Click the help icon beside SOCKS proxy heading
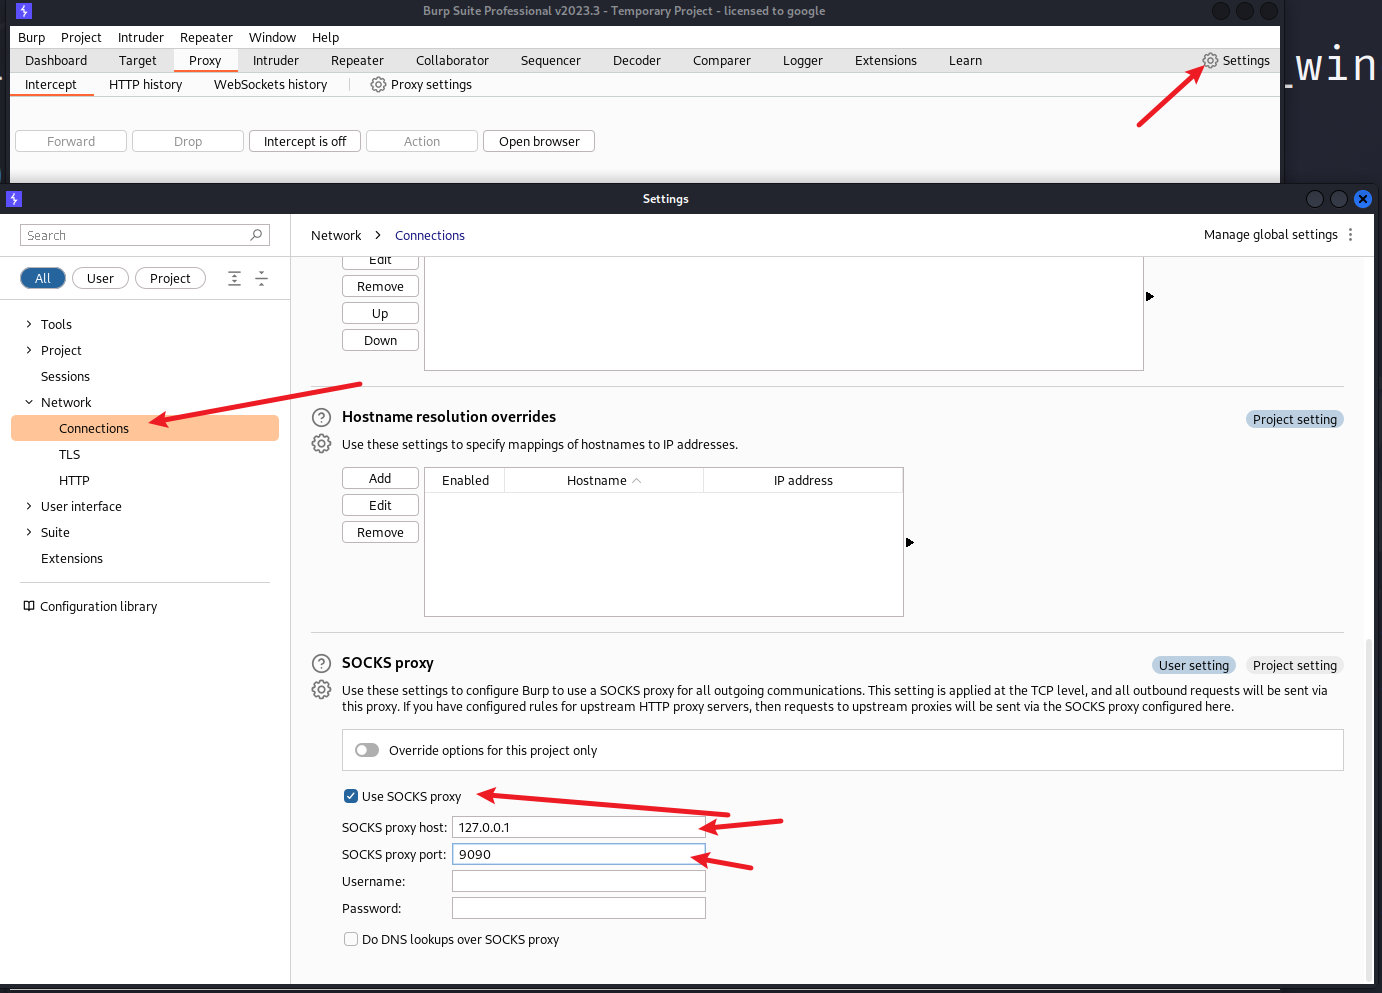The image size is (1382, 993). (x=321, y=663)
